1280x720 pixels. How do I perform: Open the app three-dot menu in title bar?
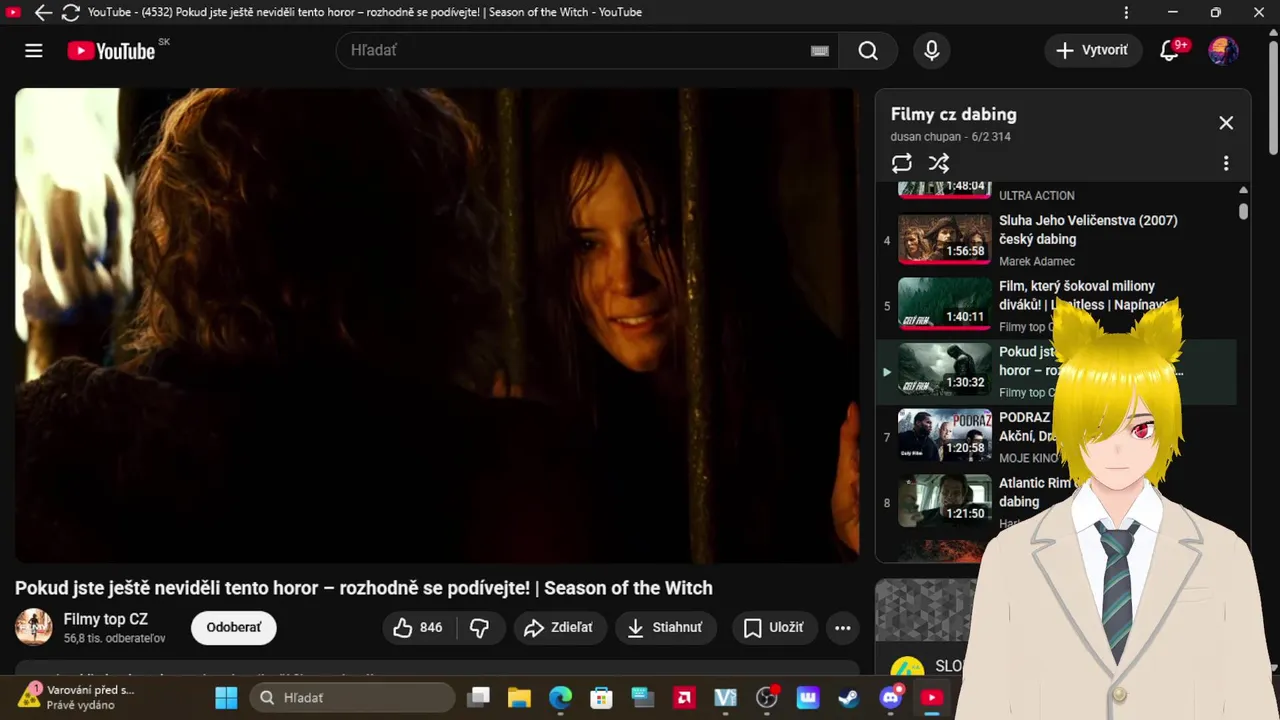coord(1126,13)
